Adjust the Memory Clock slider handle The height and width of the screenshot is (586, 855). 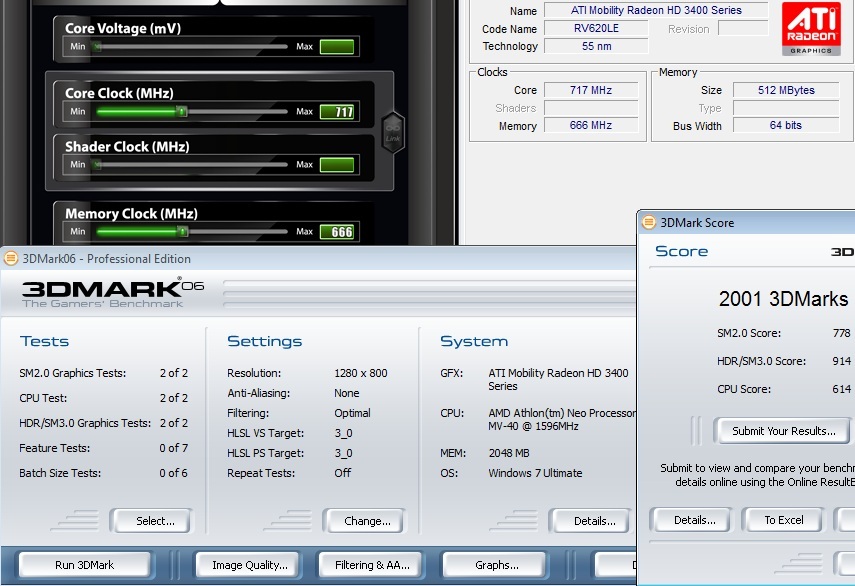coord(183,232)
